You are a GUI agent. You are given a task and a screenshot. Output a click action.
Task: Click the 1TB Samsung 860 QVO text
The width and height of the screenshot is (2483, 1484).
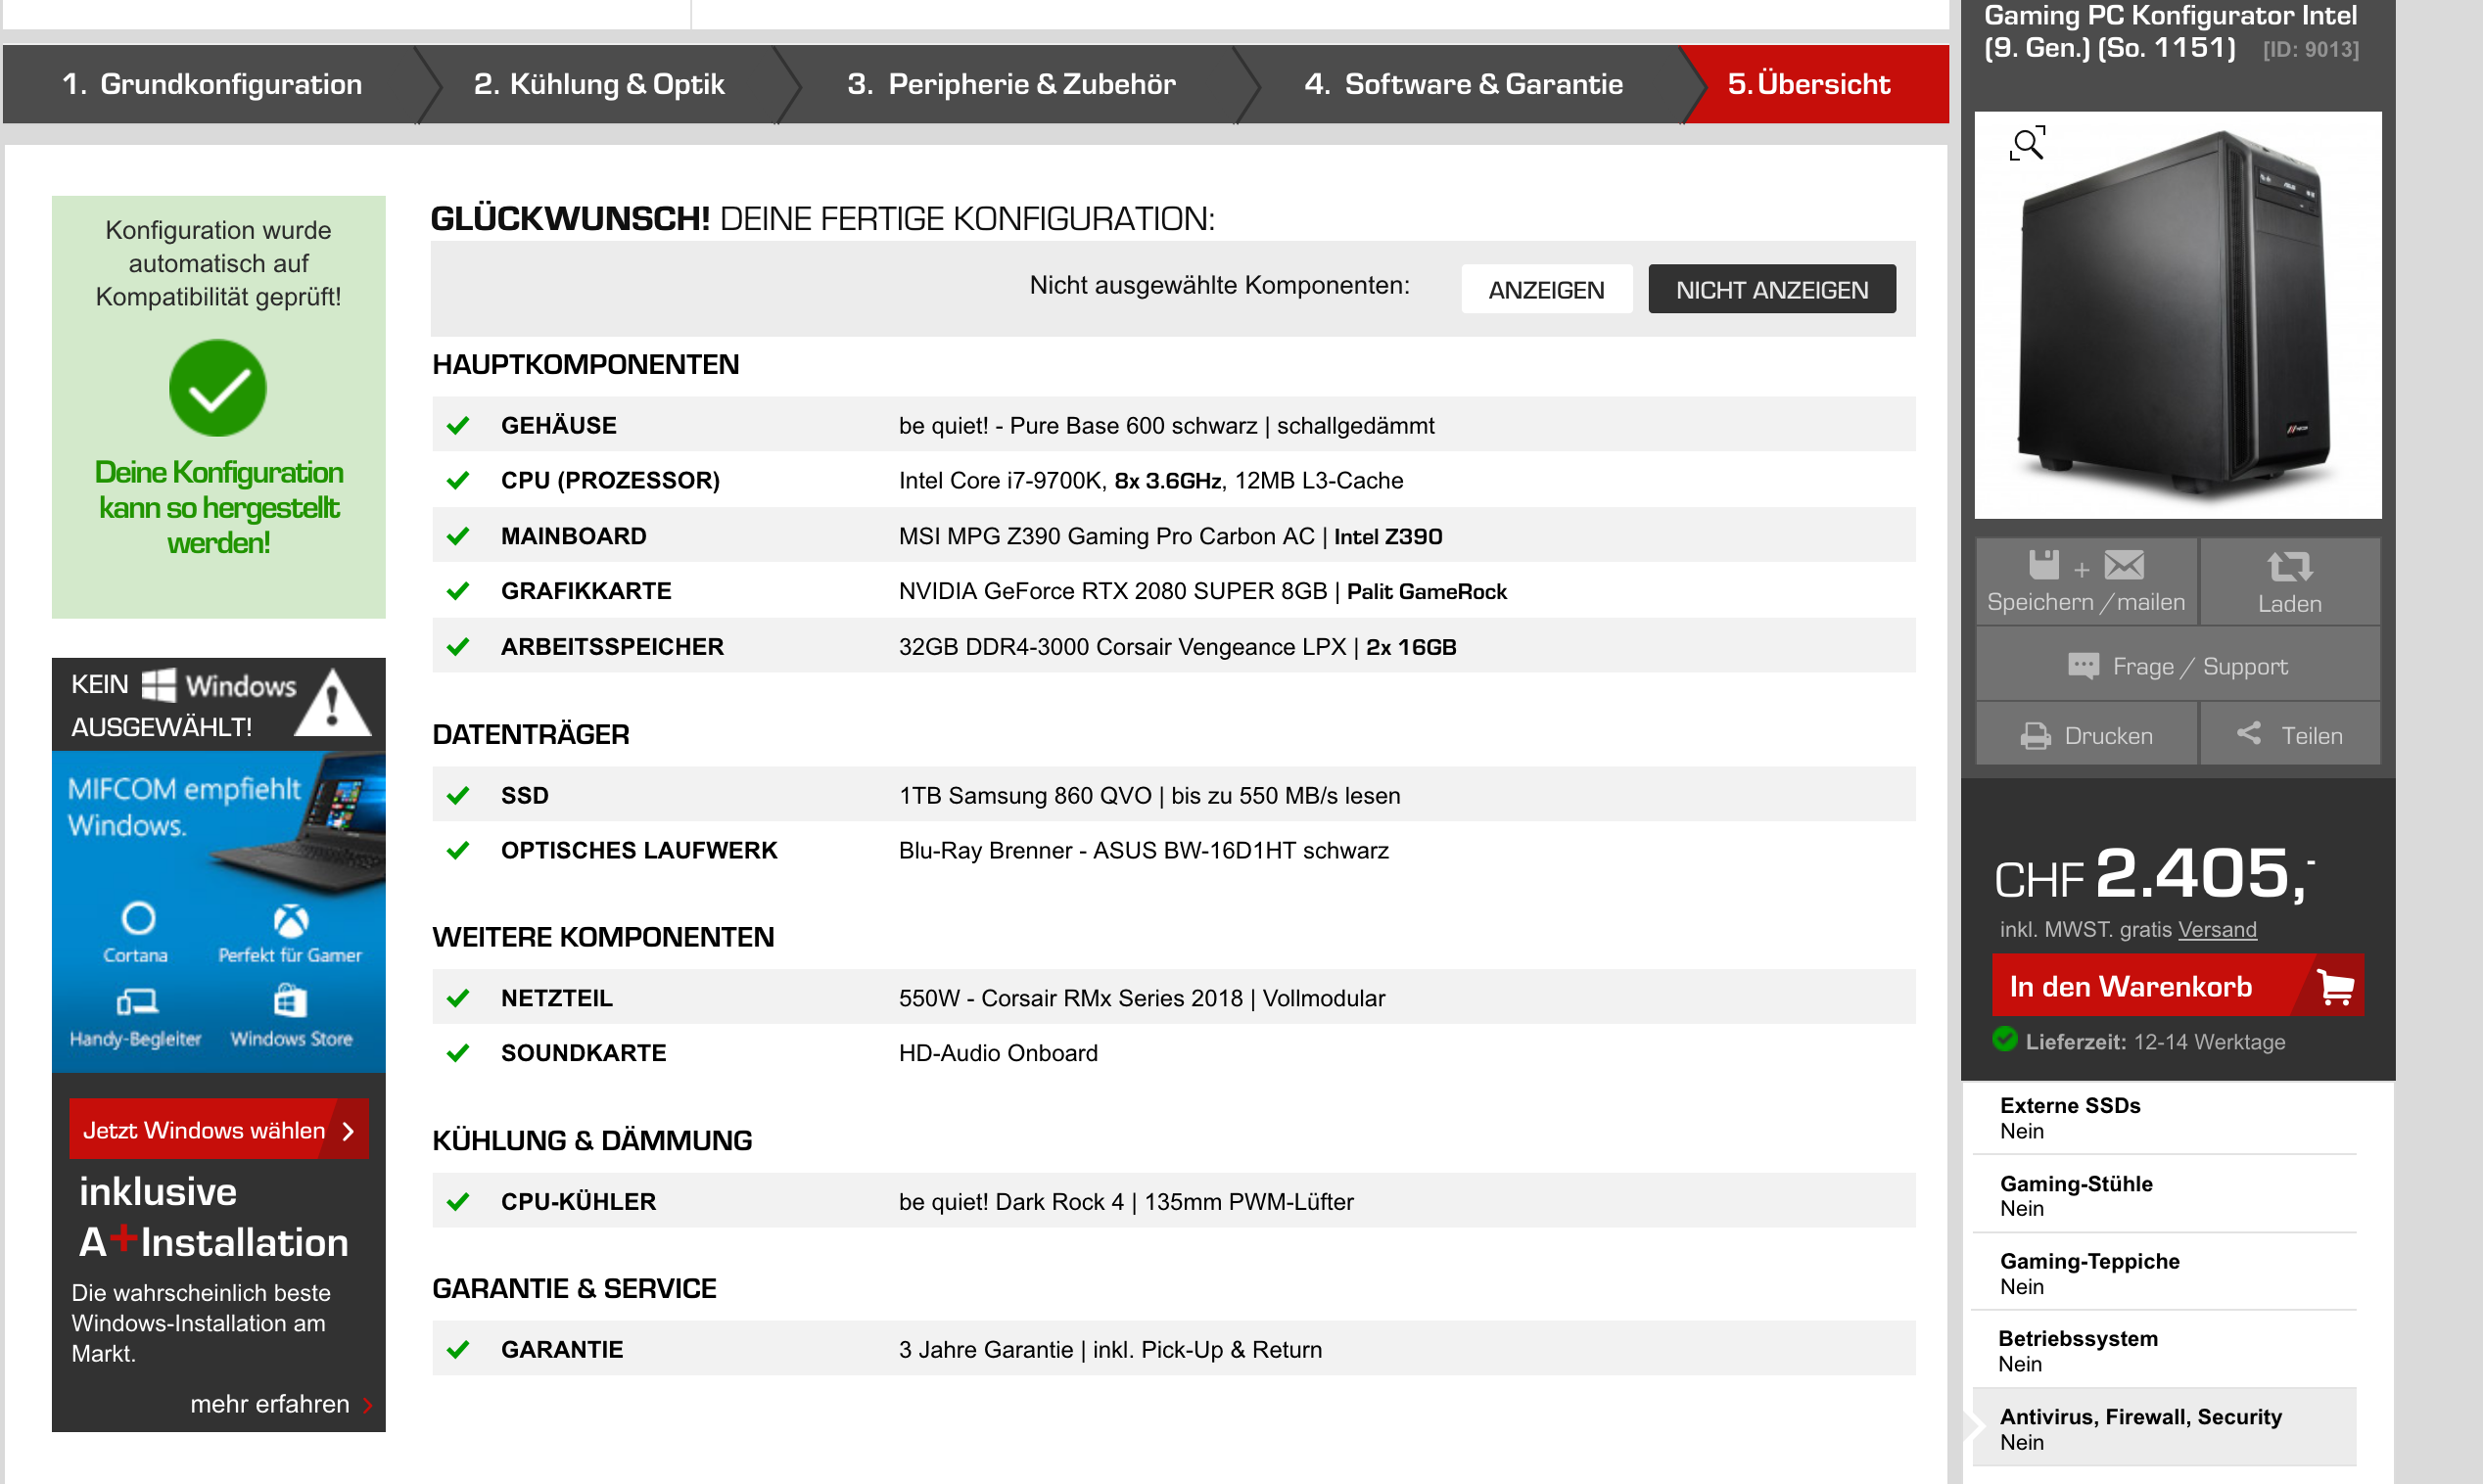tap(1149, 796)
